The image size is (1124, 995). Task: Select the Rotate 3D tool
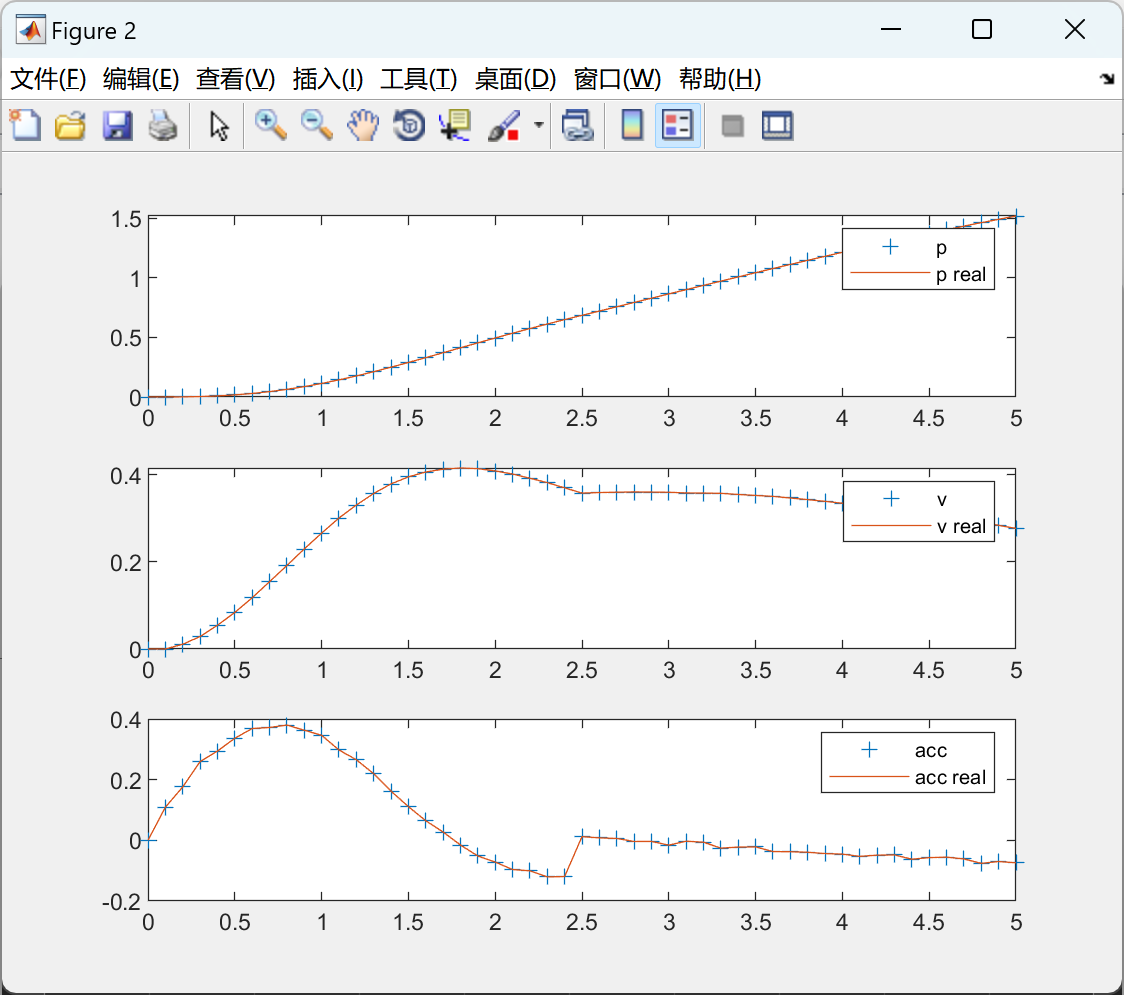(x=409, y=125)
